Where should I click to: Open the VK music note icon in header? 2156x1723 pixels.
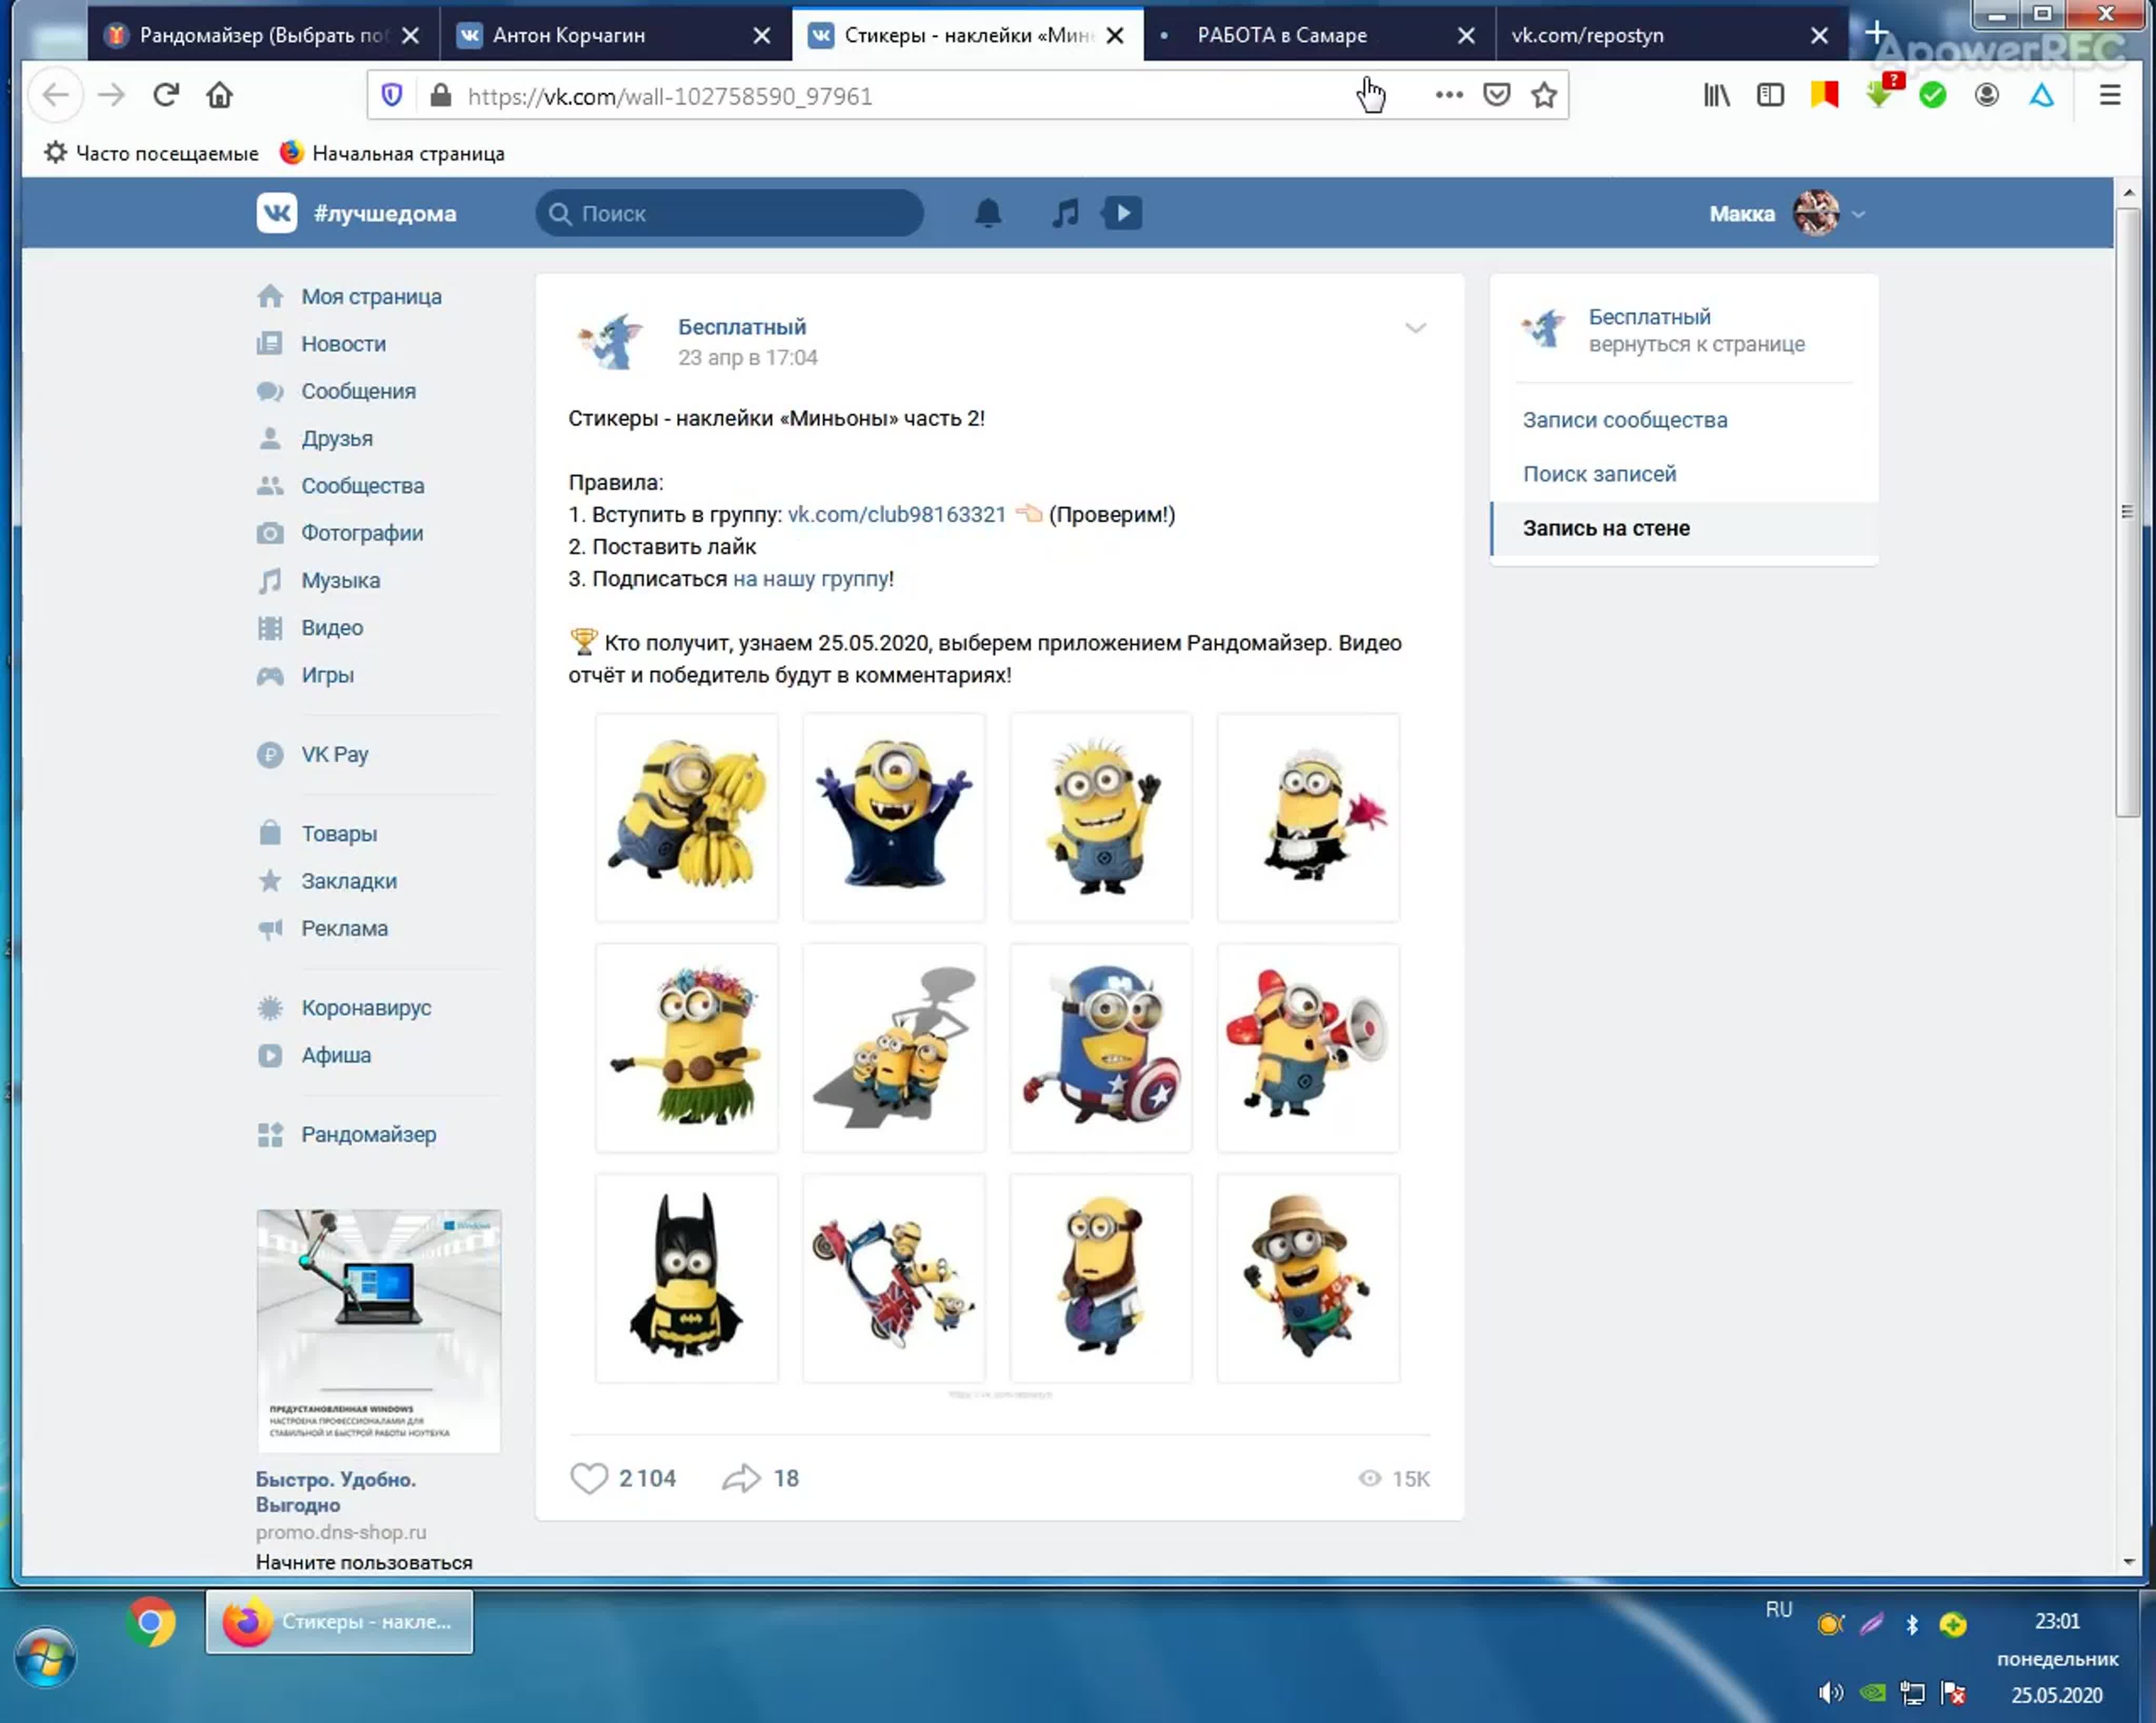[1065, 213]
